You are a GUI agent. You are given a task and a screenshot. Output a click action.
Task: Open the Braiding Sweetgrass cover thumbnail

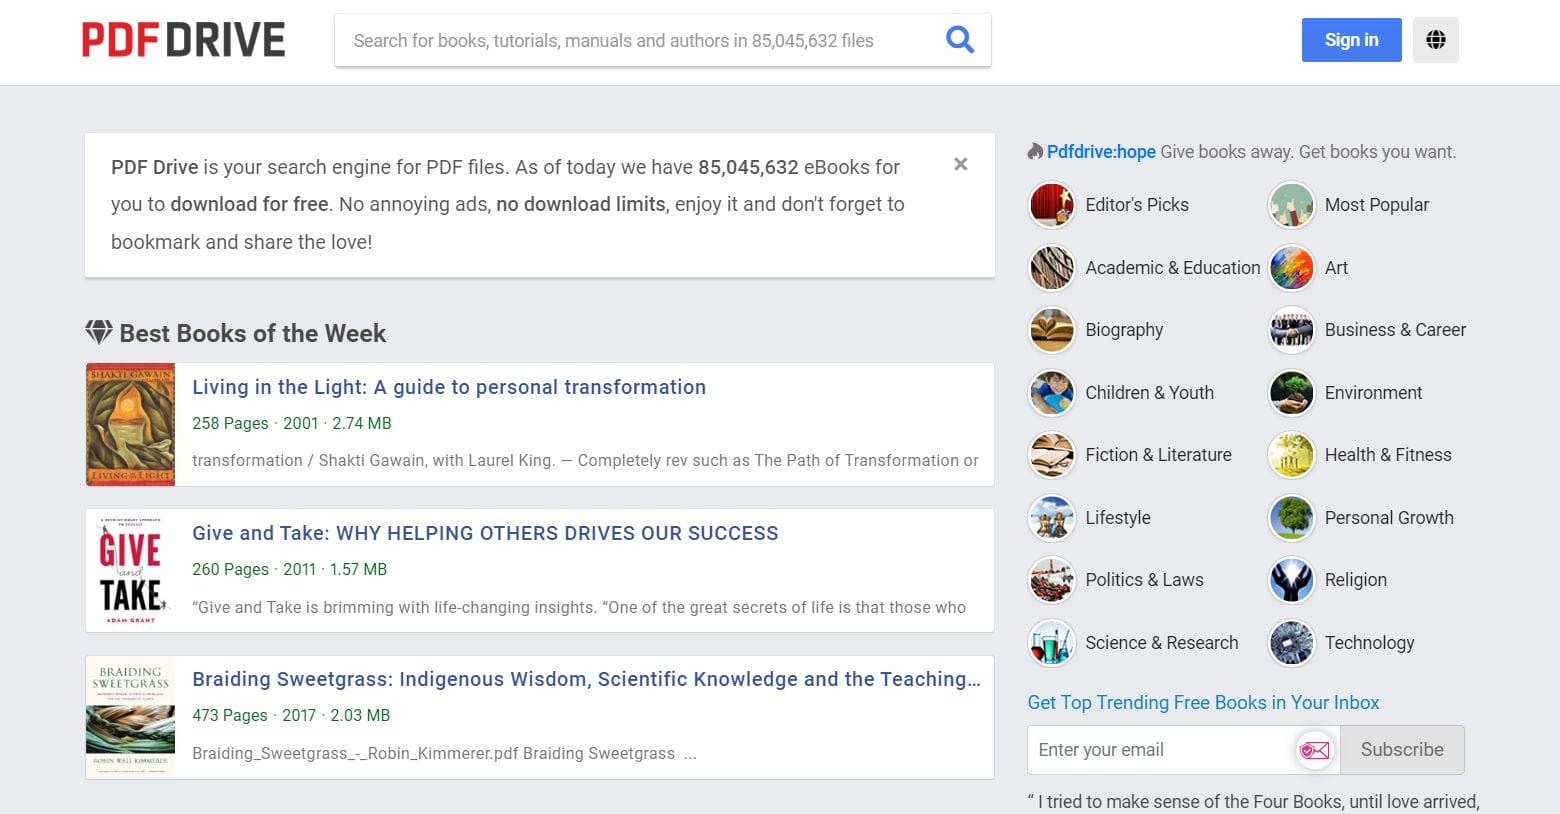coord(130,716)
